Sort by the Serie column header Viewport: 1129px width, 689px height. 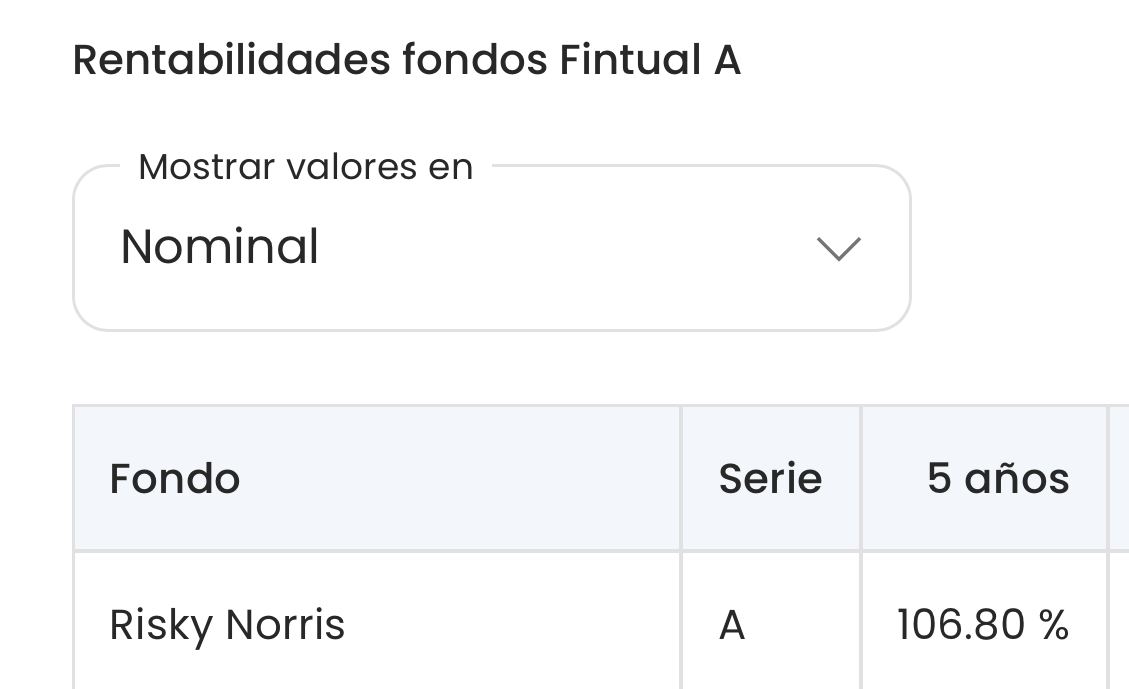tap(770, 479)
